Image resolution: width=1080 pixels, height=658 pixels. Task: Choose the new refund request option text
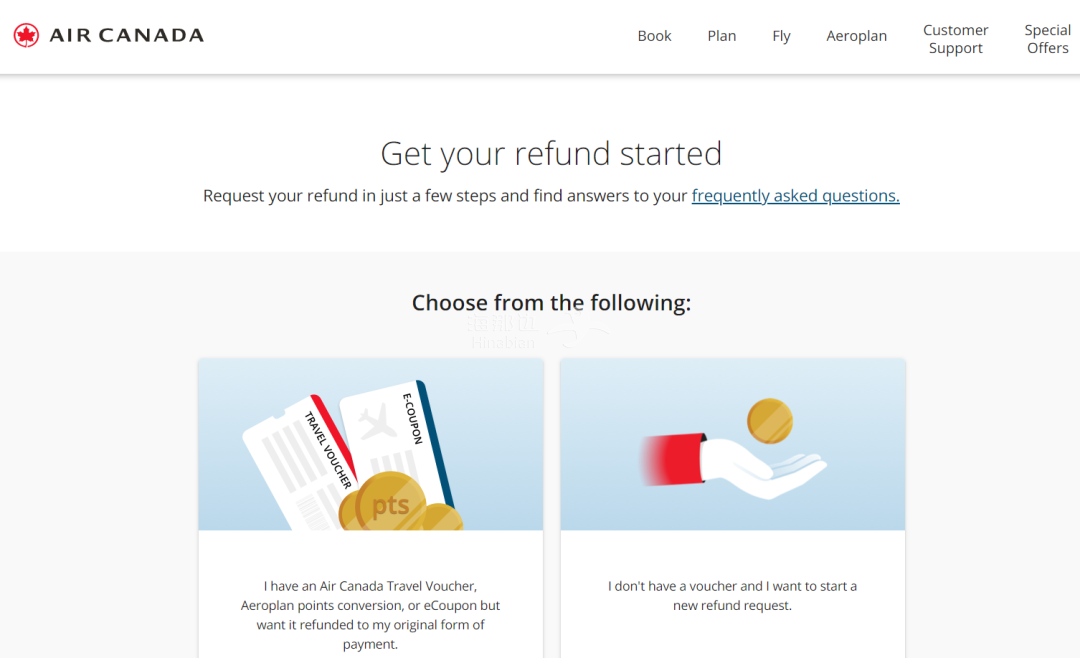tap(732, 595)
